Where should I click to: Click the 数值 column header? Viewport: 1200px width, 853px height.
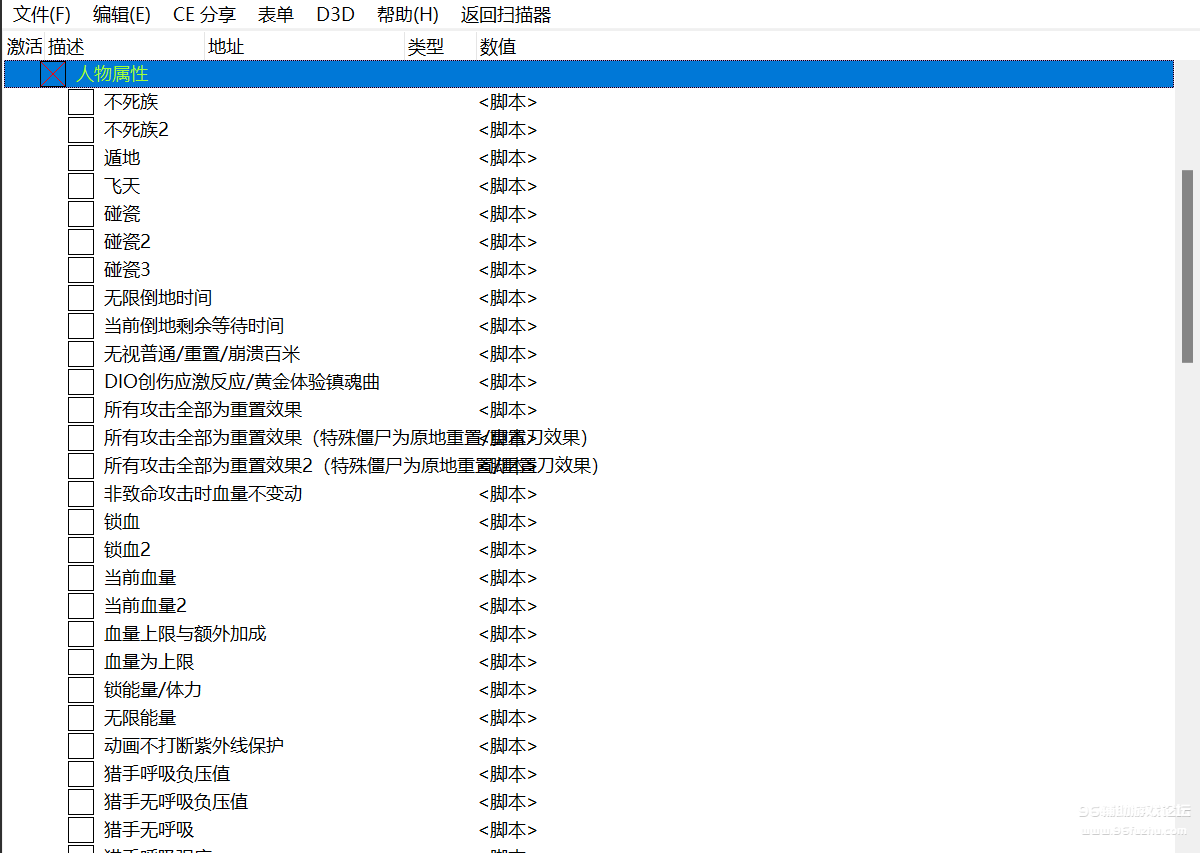(498, 47)
